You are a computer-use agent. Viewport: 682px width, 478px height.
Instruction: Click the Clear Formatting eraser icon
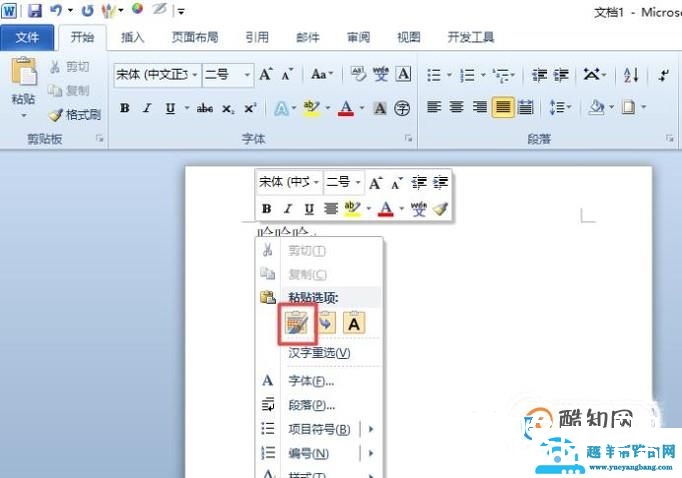(x=358, y=75)
